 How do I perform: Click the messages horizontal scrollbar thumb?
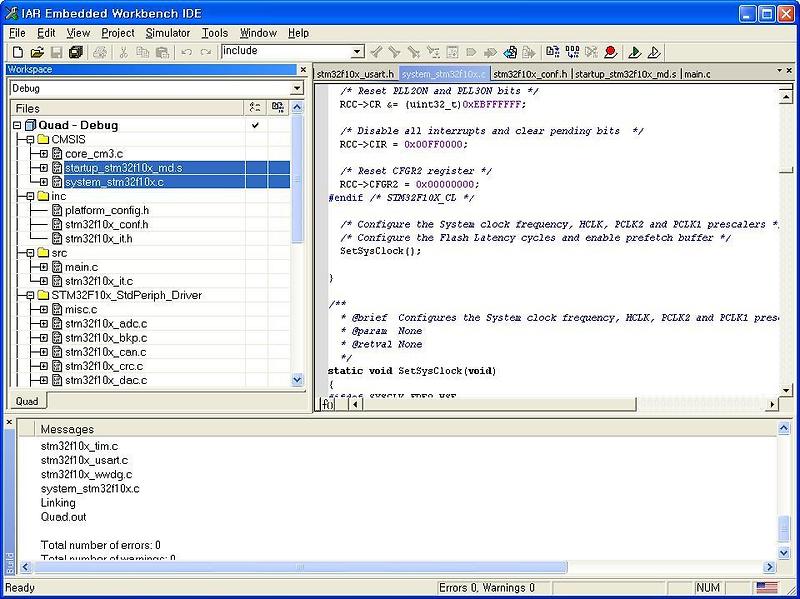tap(300, 567)
